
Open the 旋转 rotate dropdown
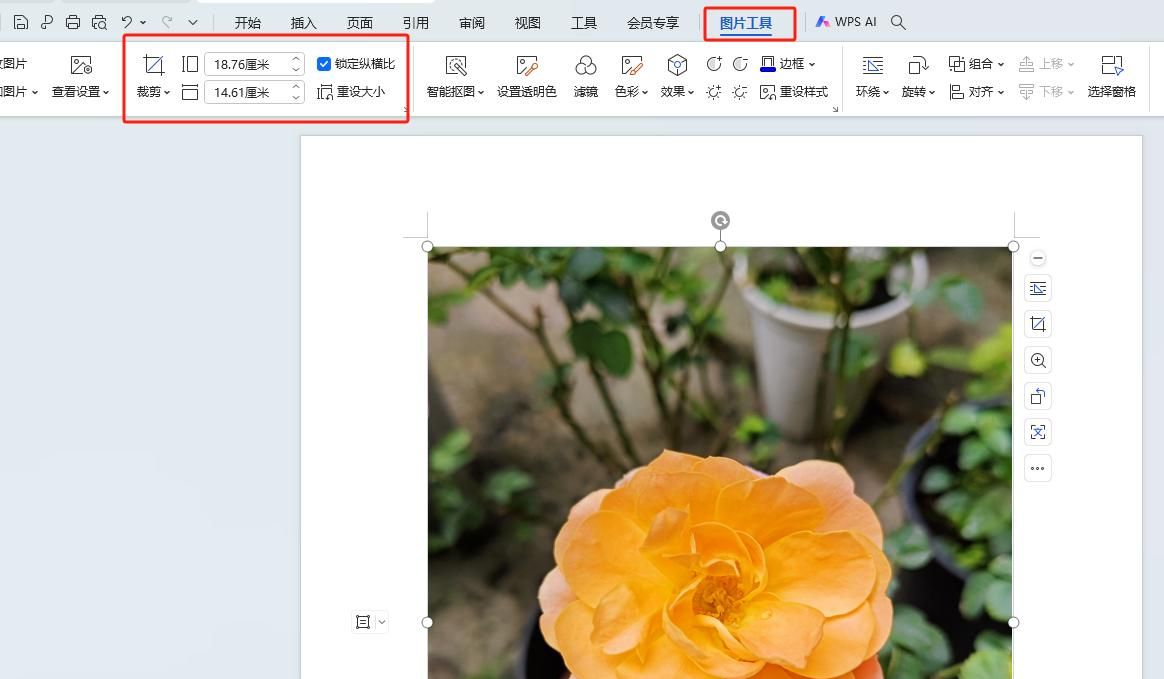(918, 77)
